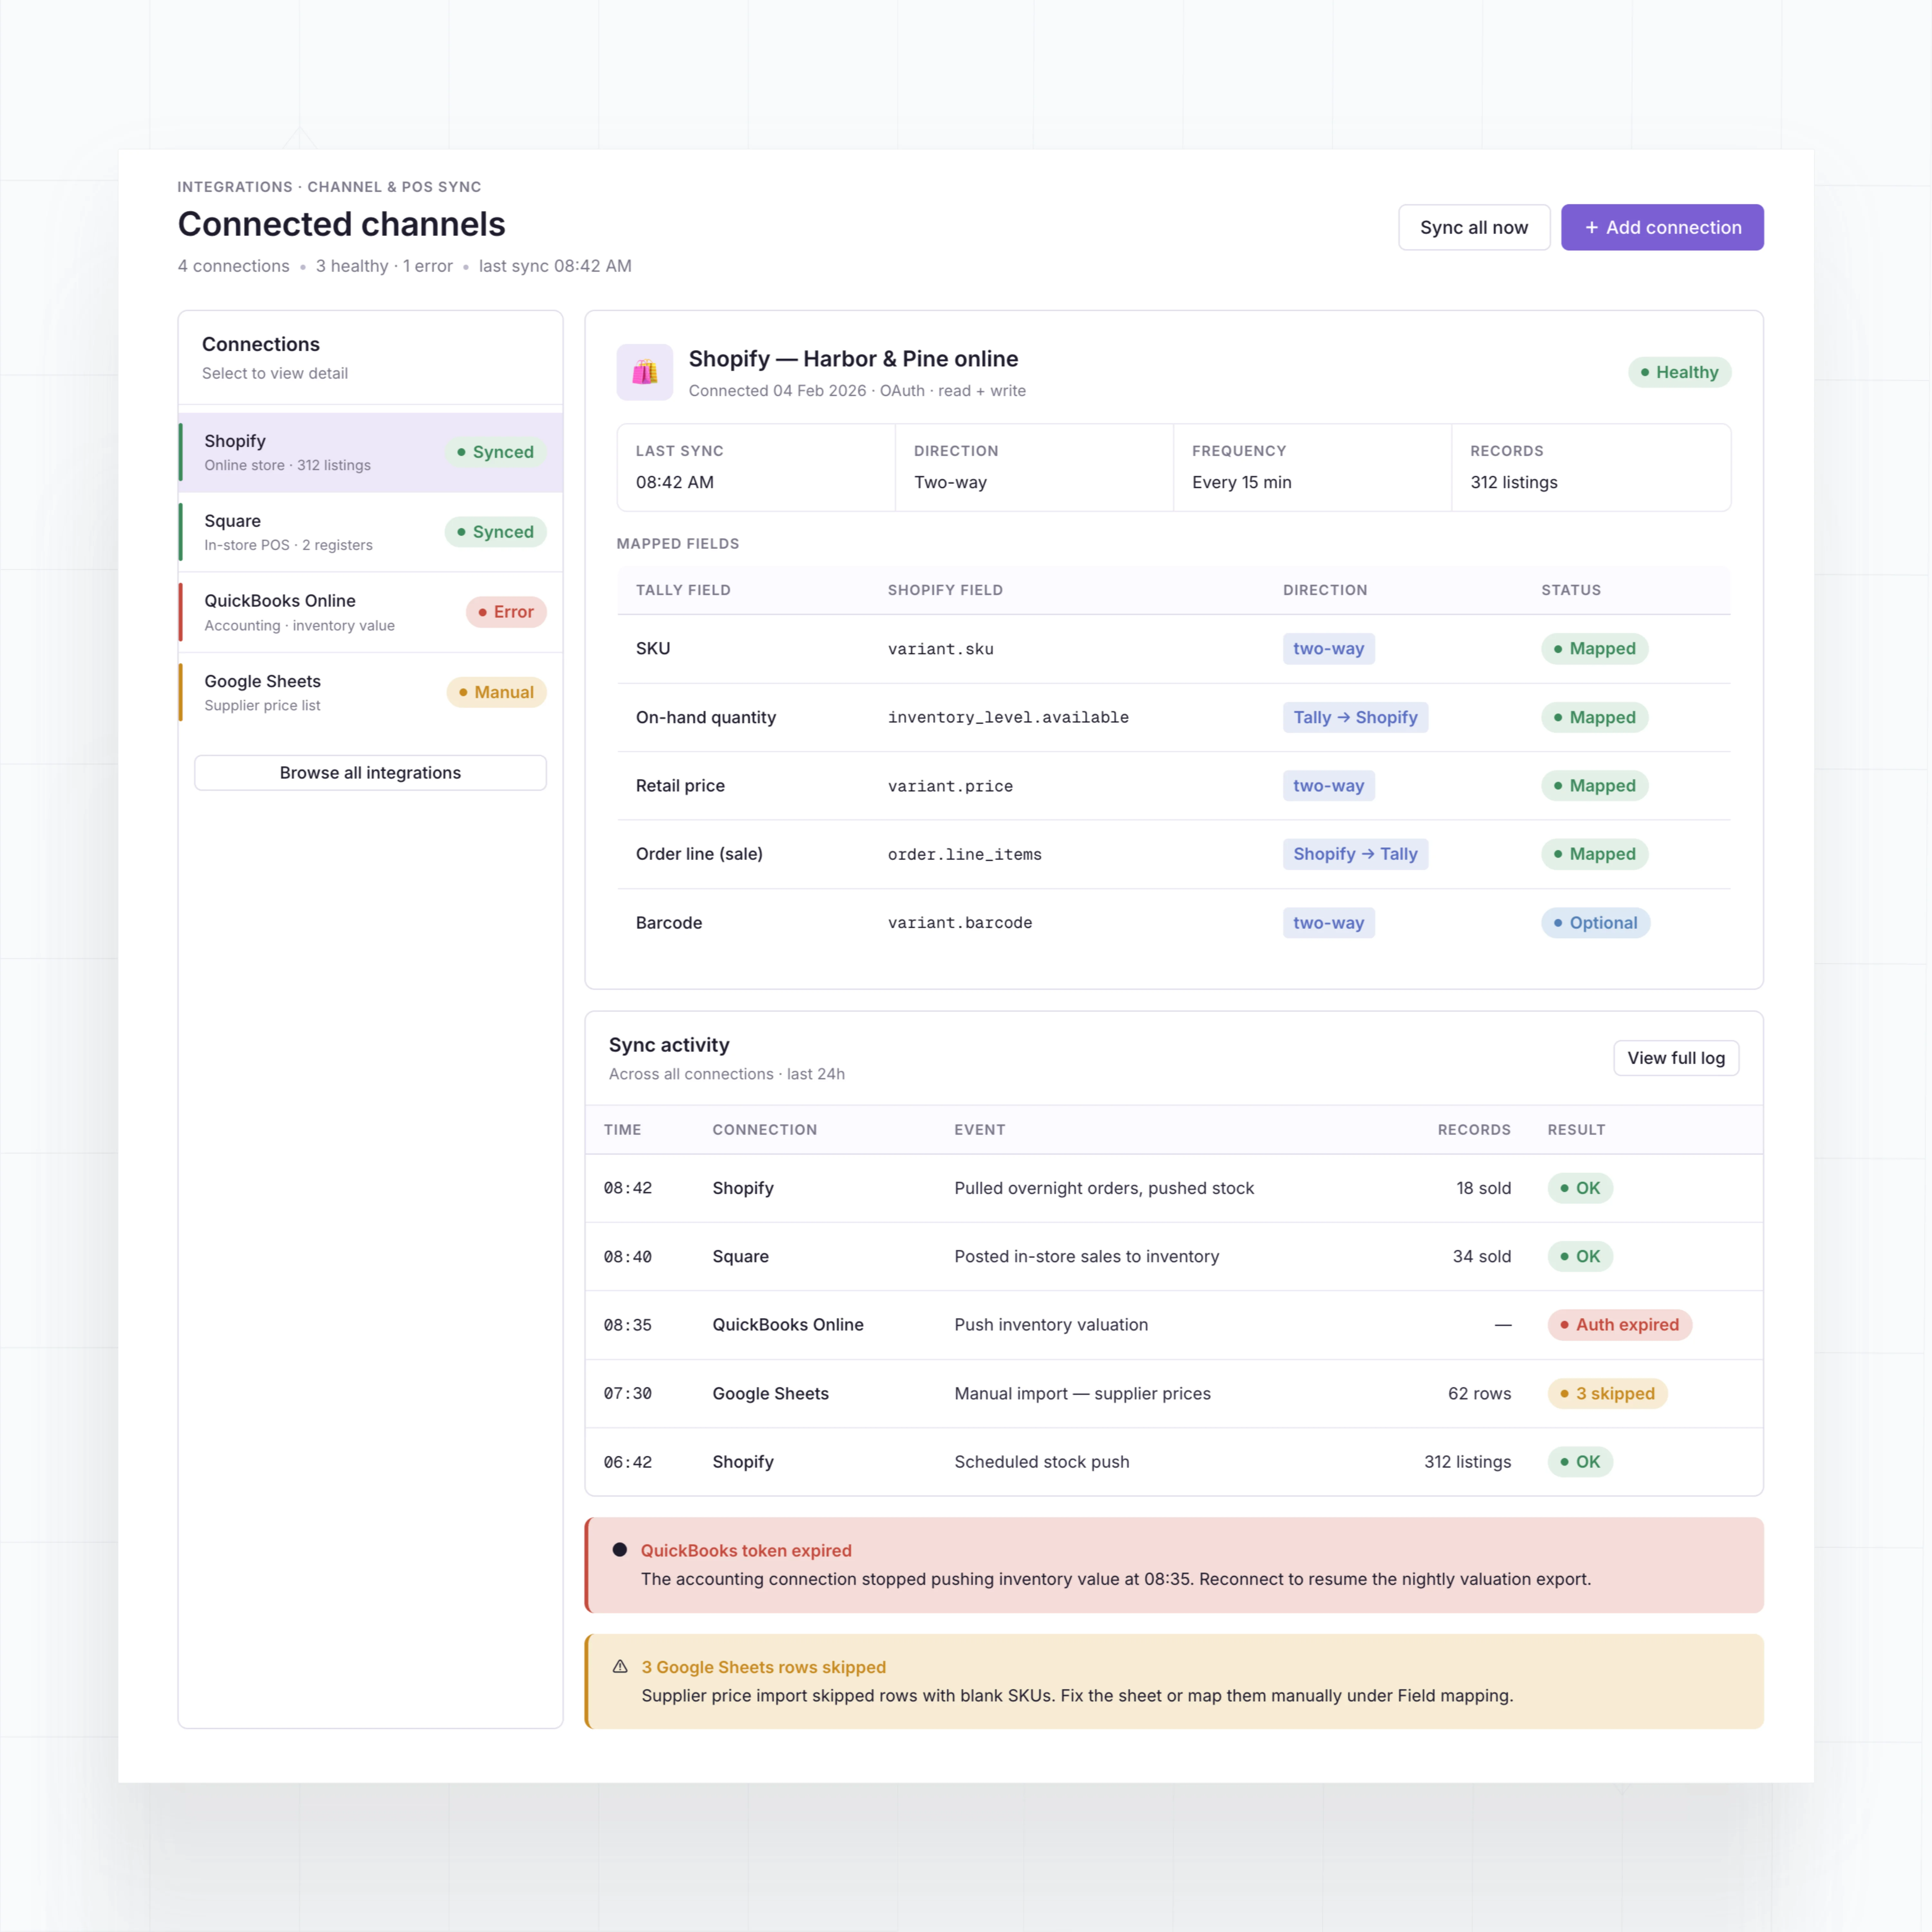Click the Last sync 08:42 AM stat
This screenshot has width=1932, height=1932.
click(x=756, y=467)
